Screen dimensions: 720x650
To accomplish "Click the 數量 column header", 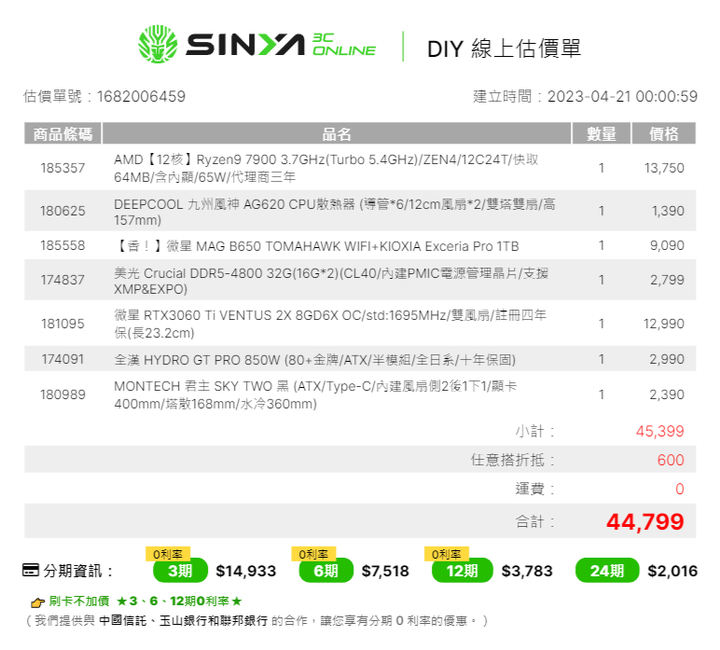I will coord(602,134).
